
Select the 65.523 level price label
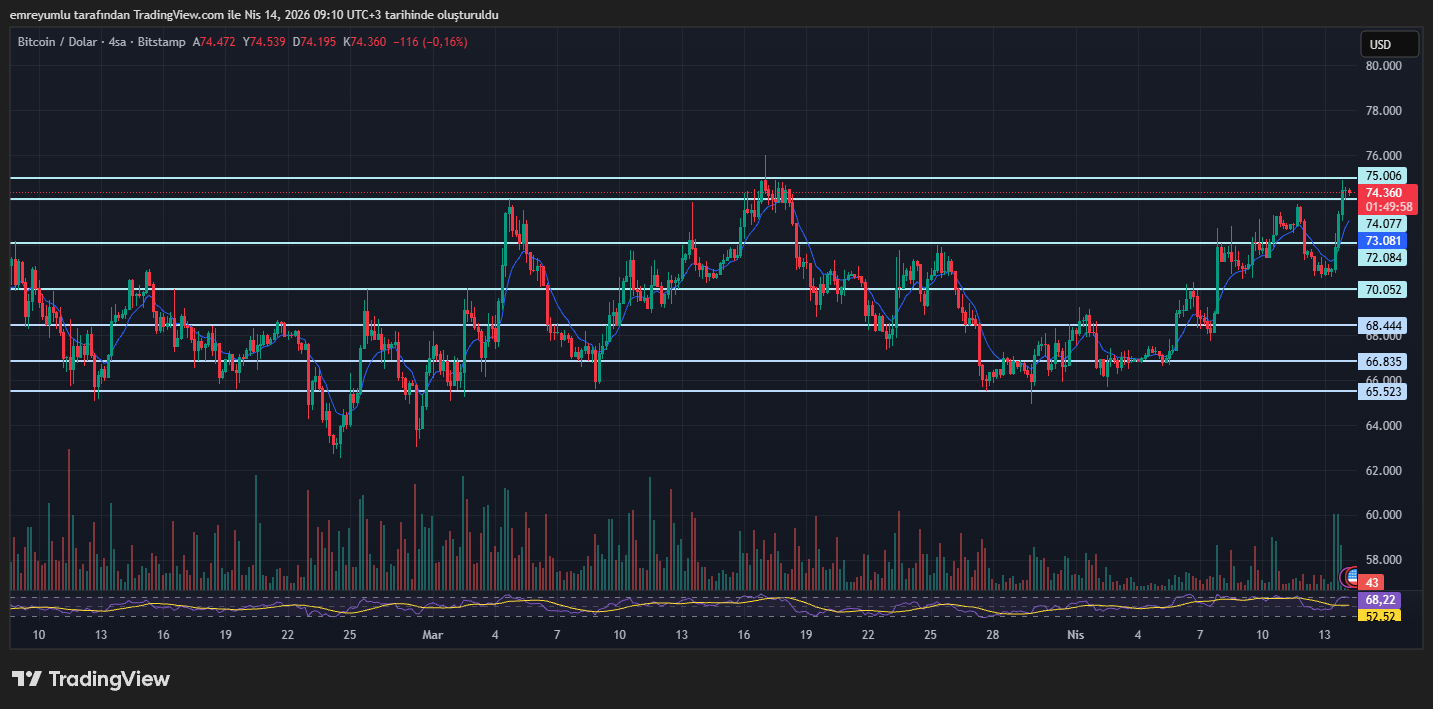pos(1384,392)
